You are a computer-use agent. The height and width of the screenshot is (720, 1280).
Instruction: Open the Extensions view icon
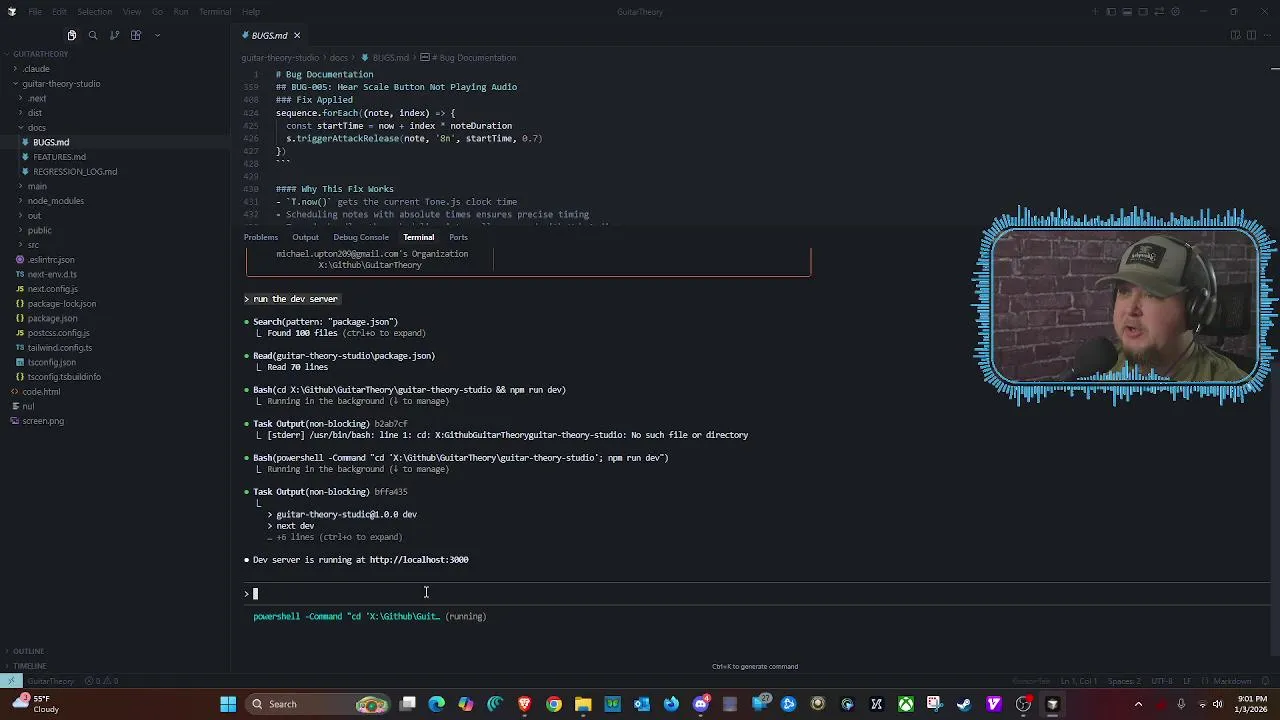coord(136,35)
